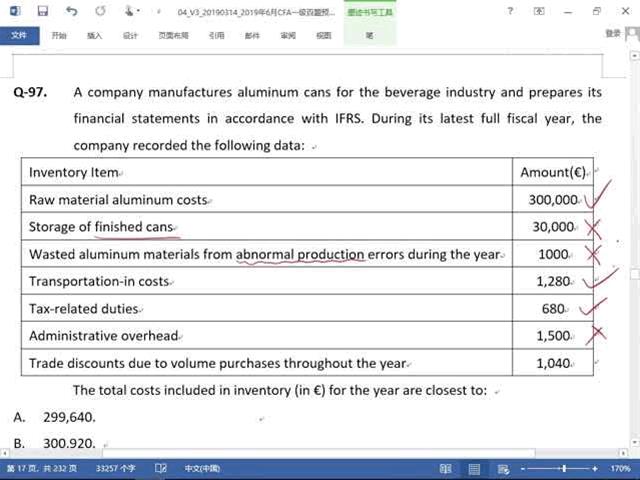The width and height of the screenshot is (640, 480).
Task: Customize the Quick Access Toolbar dropdown
Action: point(158,11)
